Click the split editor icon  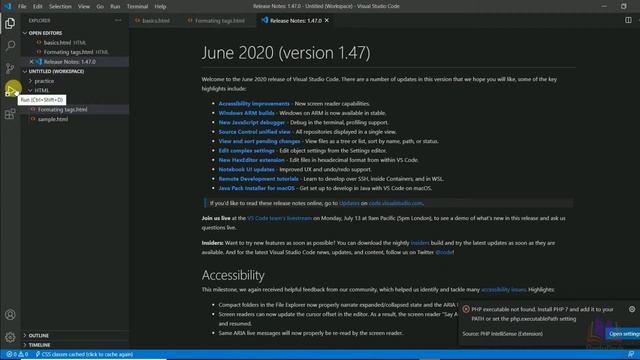[x=628, y=20]
